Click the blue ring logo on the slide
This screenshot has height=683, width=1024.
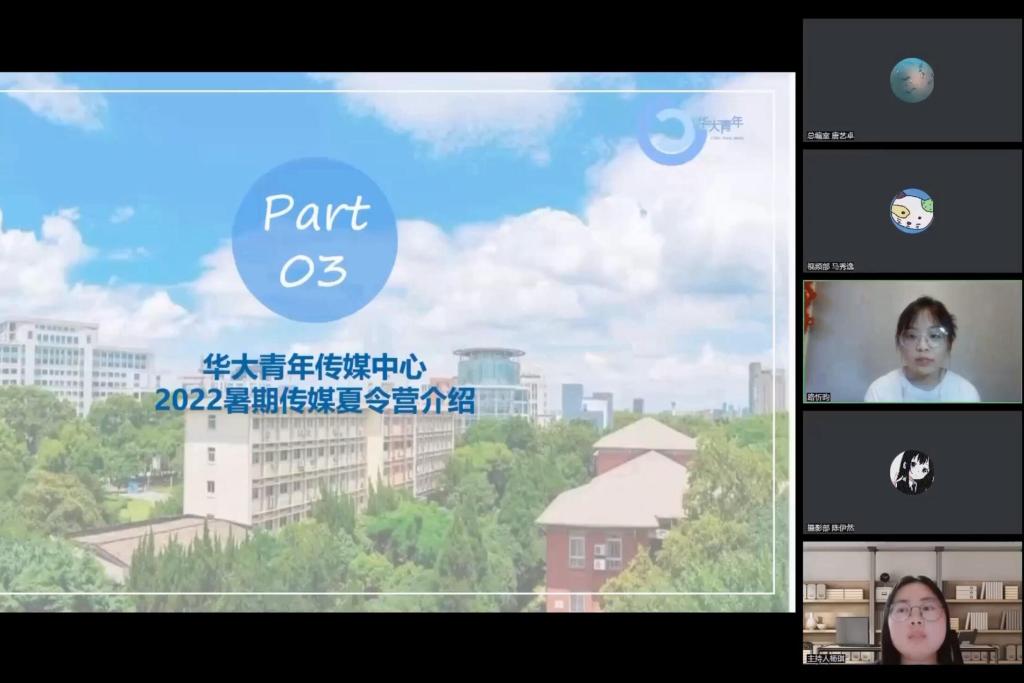point(668,131)
